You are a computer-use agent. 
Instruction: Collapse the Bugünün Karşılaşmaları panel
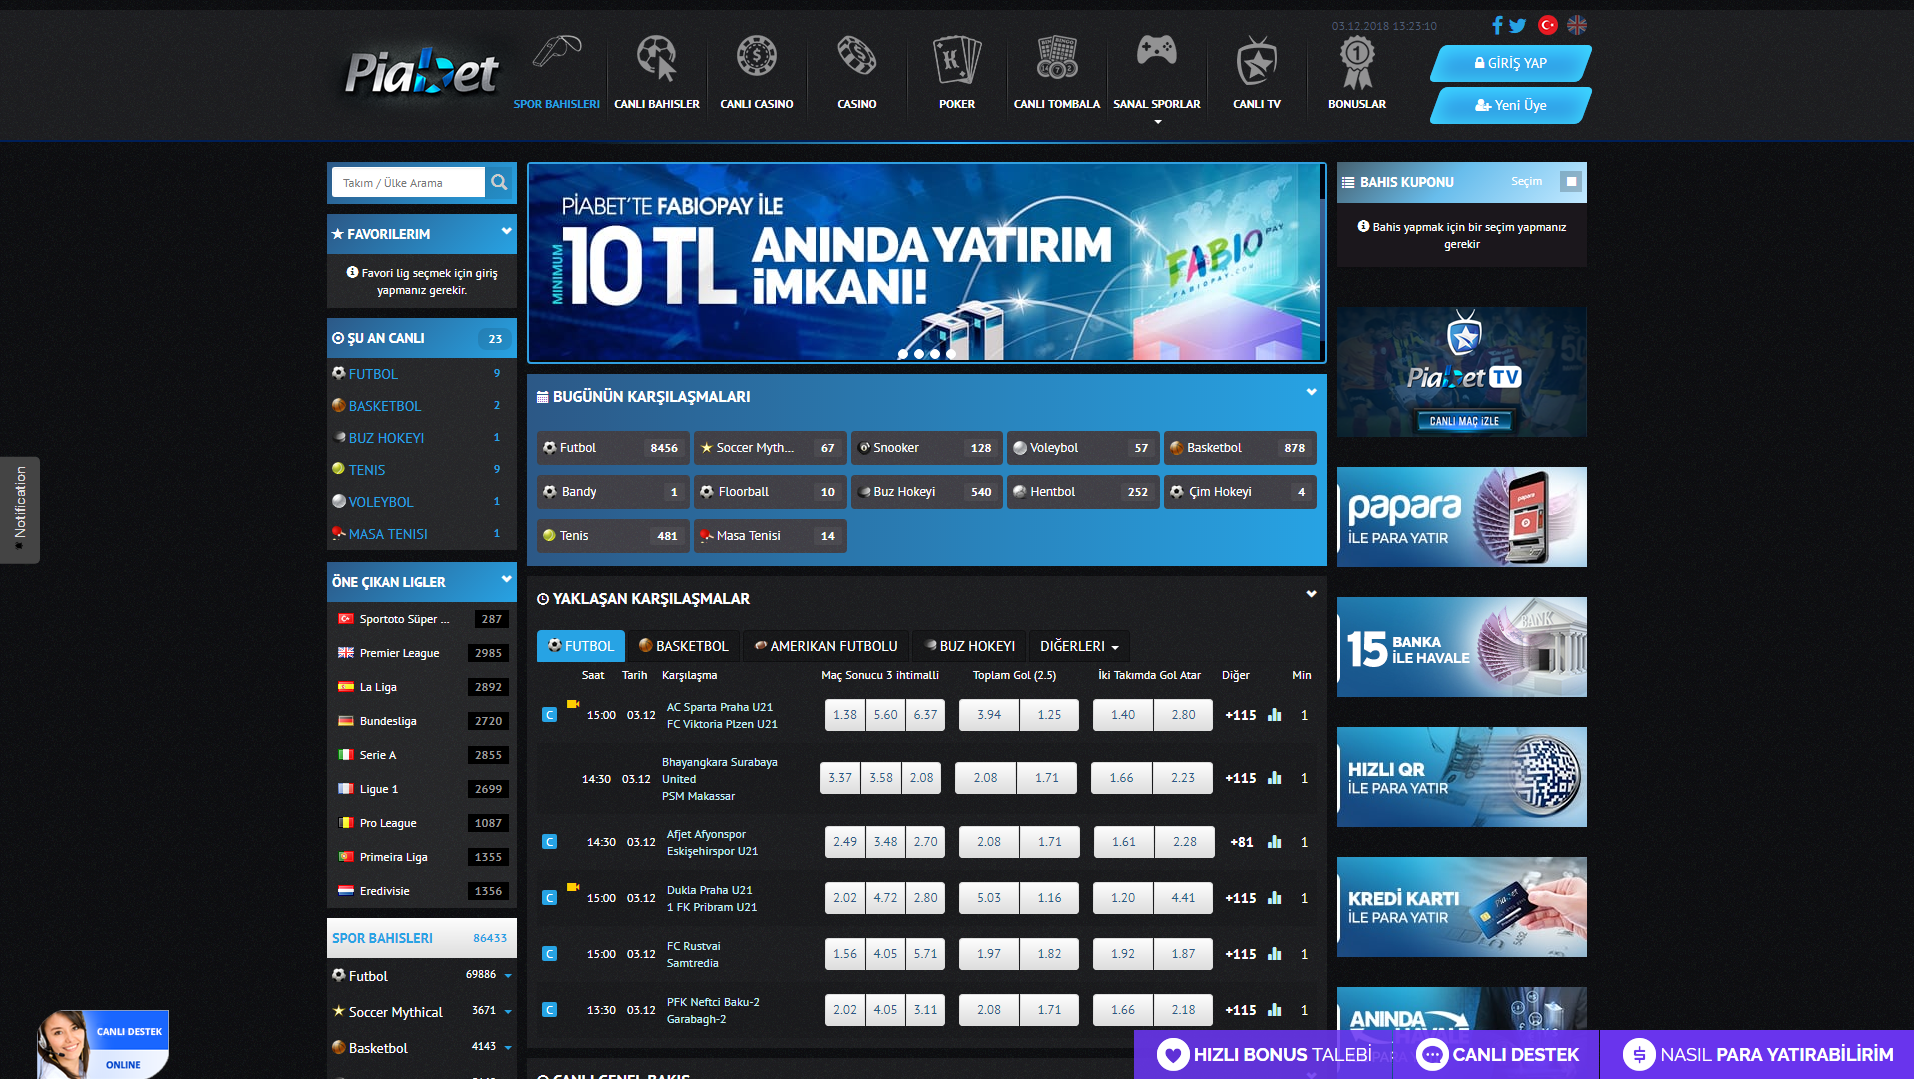point(1311,393)
